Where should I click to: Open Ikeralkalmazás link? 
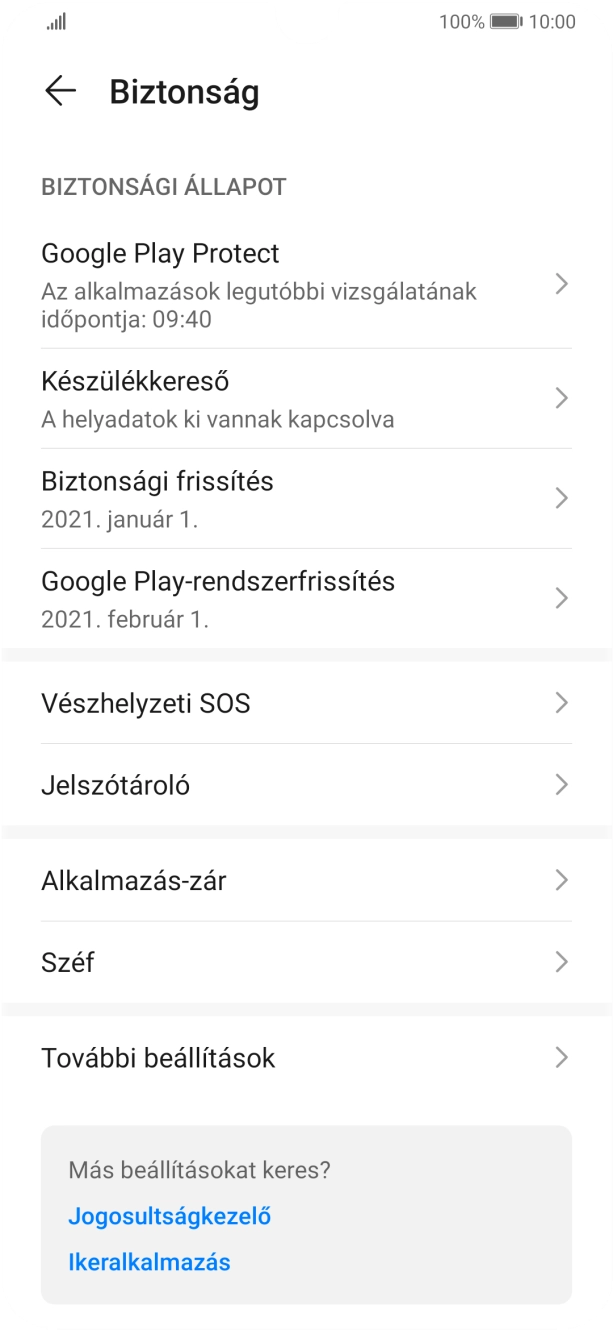click(x=148, y=1261)
